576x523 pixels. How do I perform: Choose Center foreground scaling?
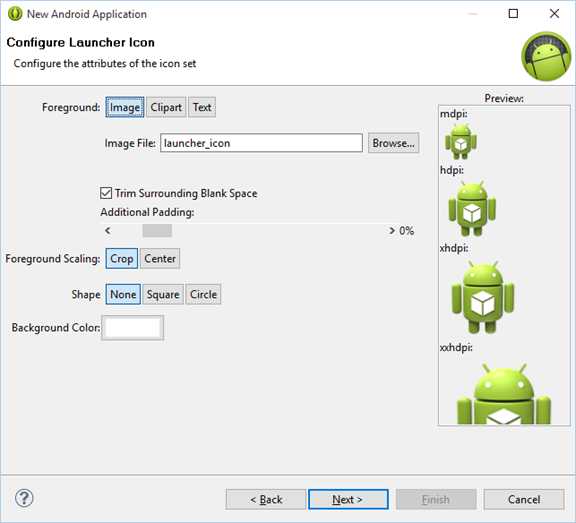[160, 259]
